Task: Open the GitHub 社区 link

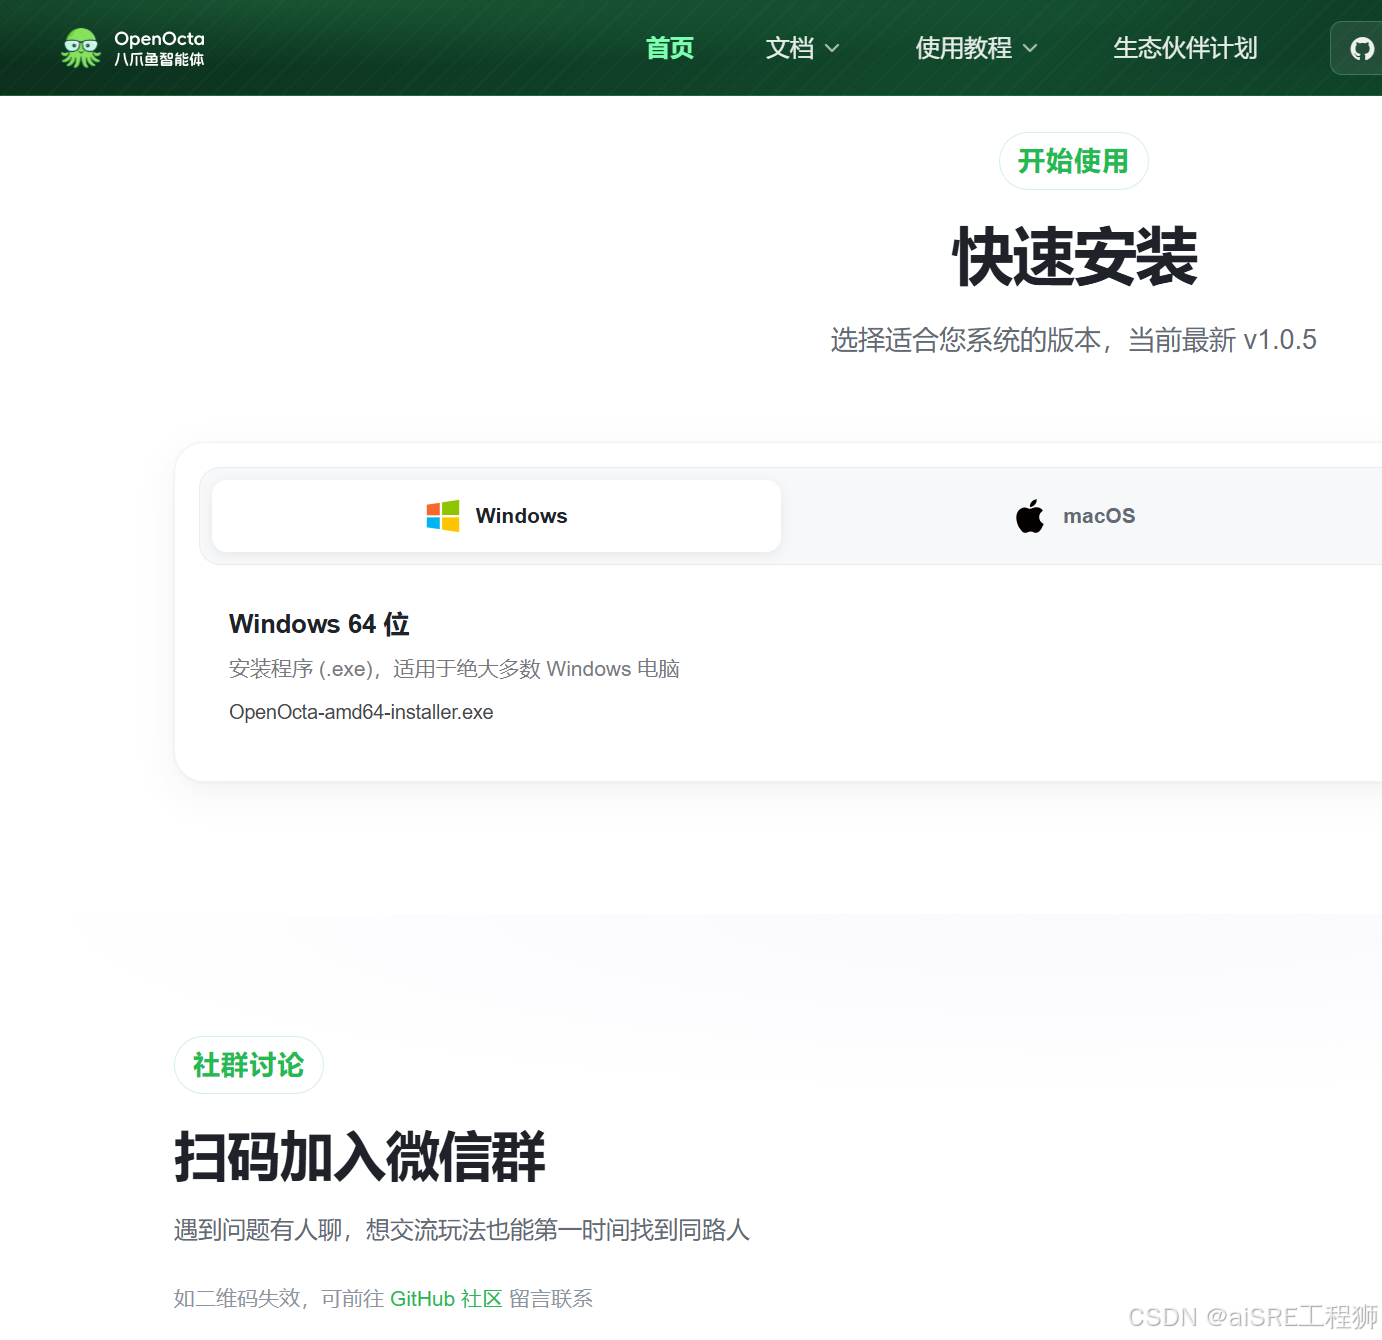Action: coord(446,1298)
